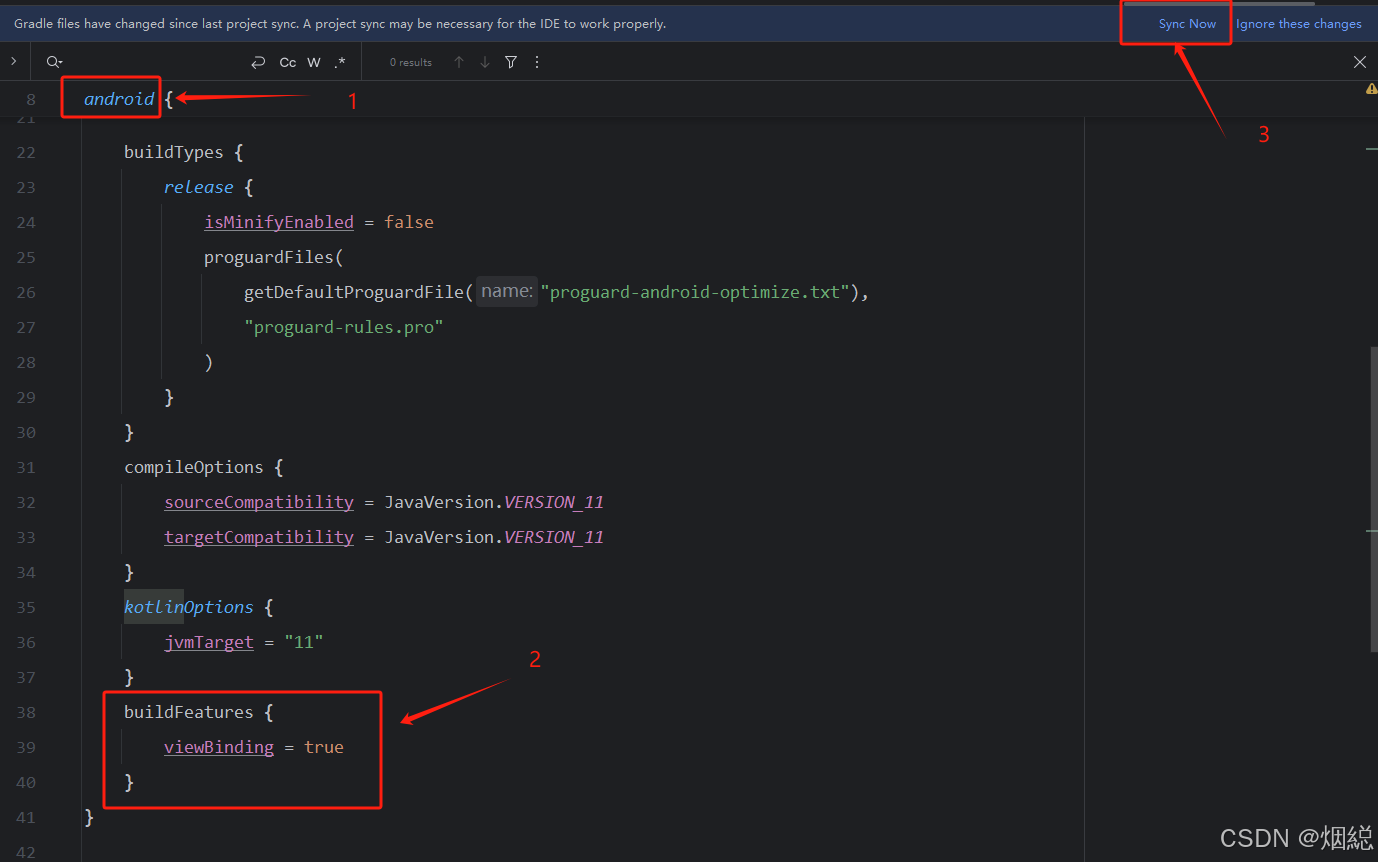Click the yellow inspection warning triangle
The width and height of the screenshot is (1378, 862).
1370,88
